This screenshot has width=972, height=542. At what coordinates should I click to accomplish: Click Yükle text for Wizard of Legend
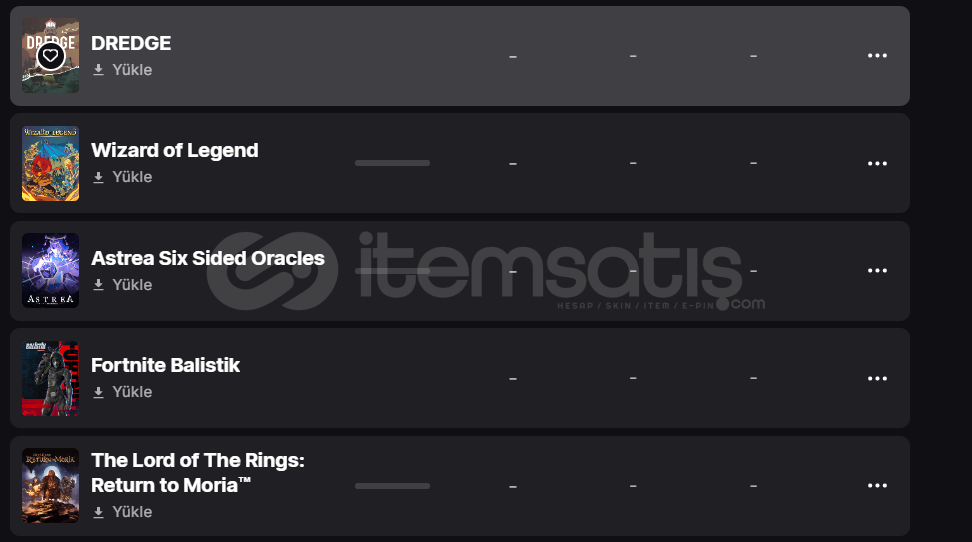(132, 177)
